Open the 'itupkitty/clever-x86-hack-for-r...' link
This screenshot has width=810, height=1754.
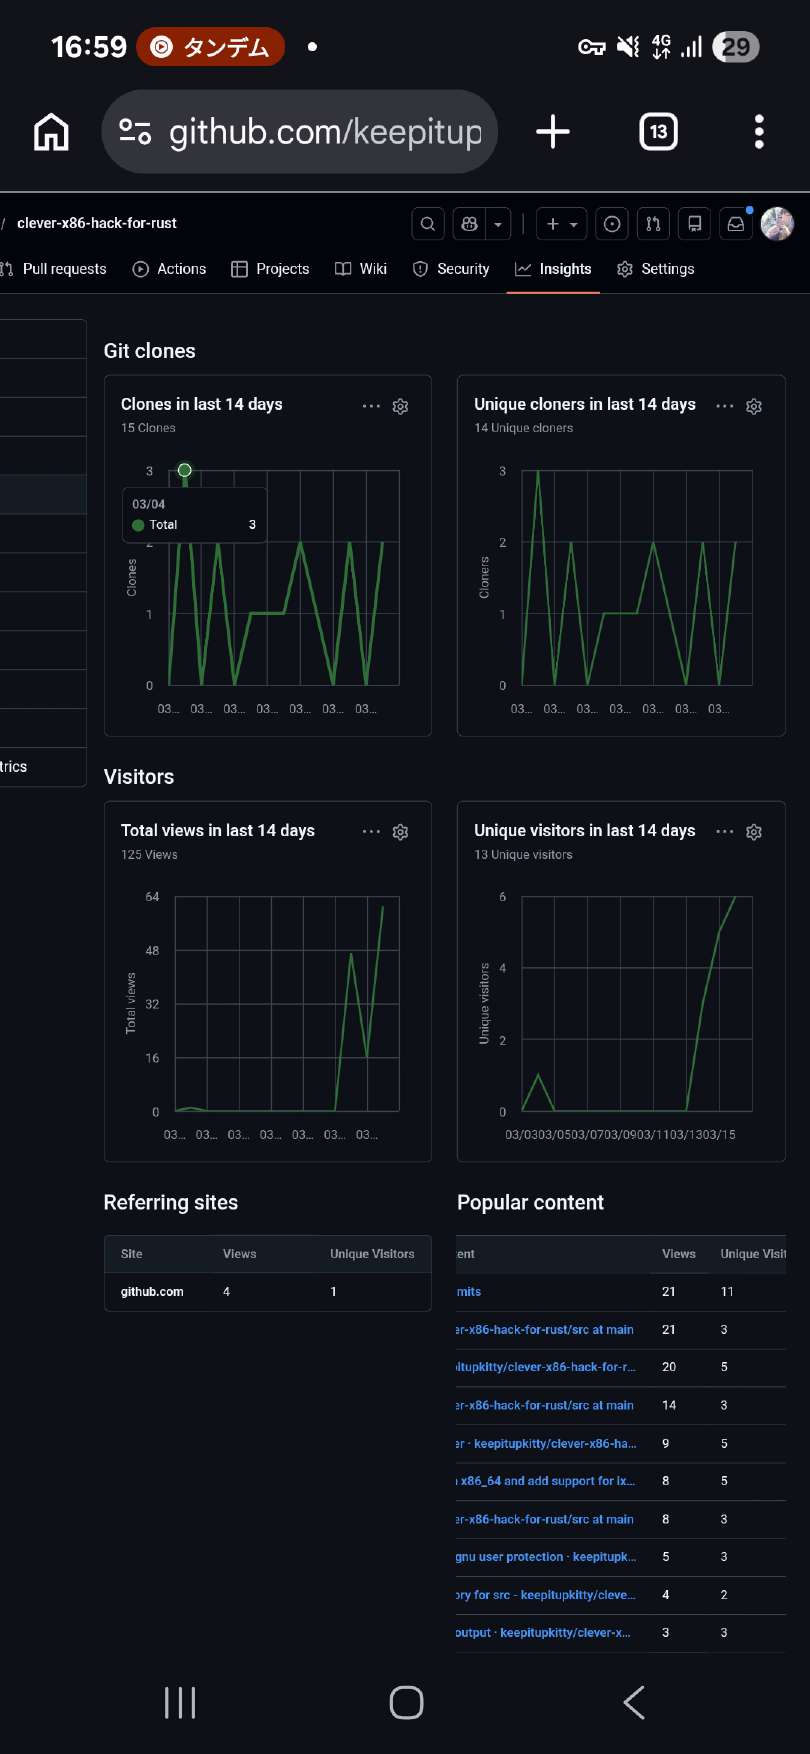545,1367
